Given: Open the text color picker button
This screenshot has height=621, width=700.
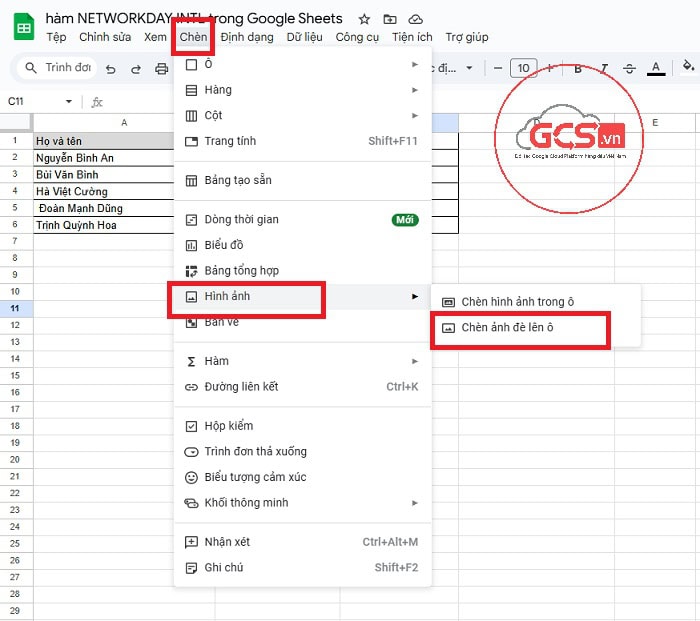Looking at the screenshot, I should (x=656, y=69).
